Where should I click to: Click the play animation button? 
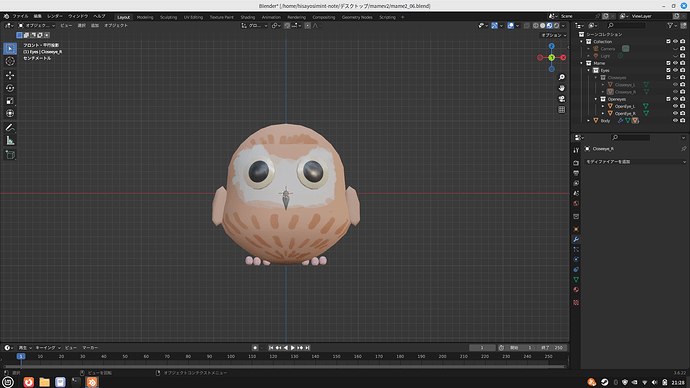pos(293,348)
